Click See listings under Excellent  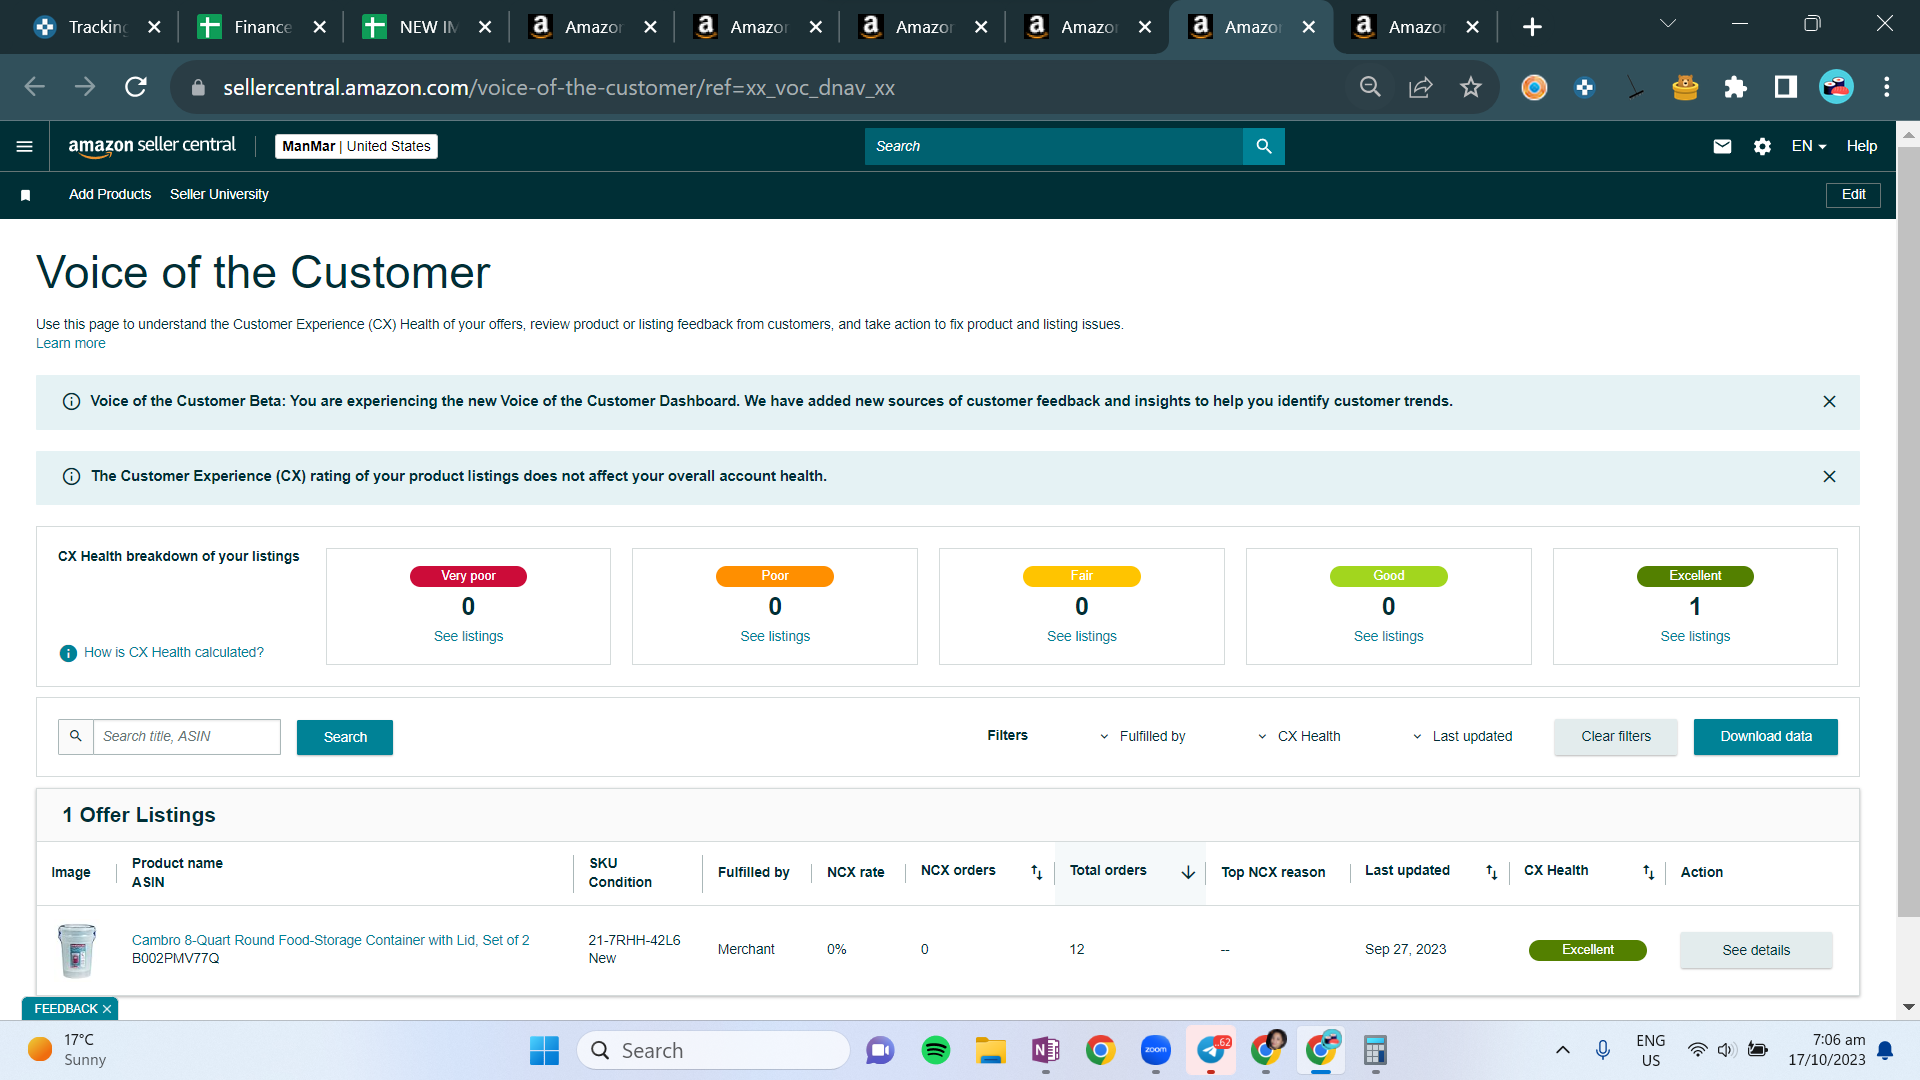click(x=1695, y=637)
